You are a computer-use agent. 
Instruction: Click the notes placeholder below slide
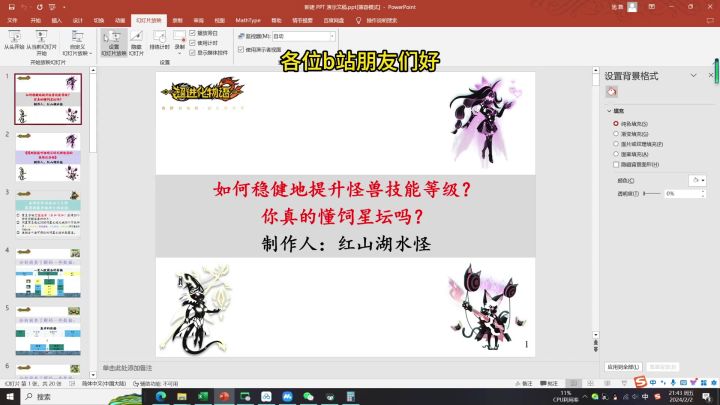127,368
